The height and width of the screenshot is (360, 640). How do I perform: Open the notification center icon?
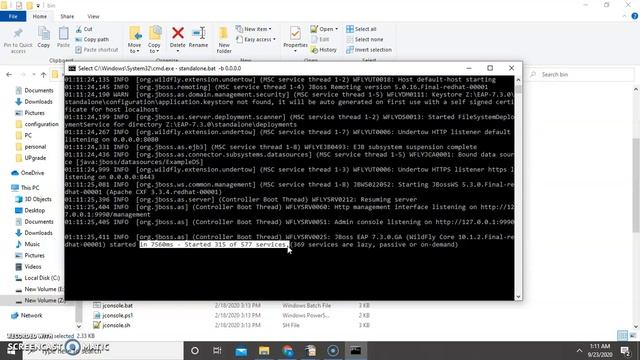[x=625, y=351]
